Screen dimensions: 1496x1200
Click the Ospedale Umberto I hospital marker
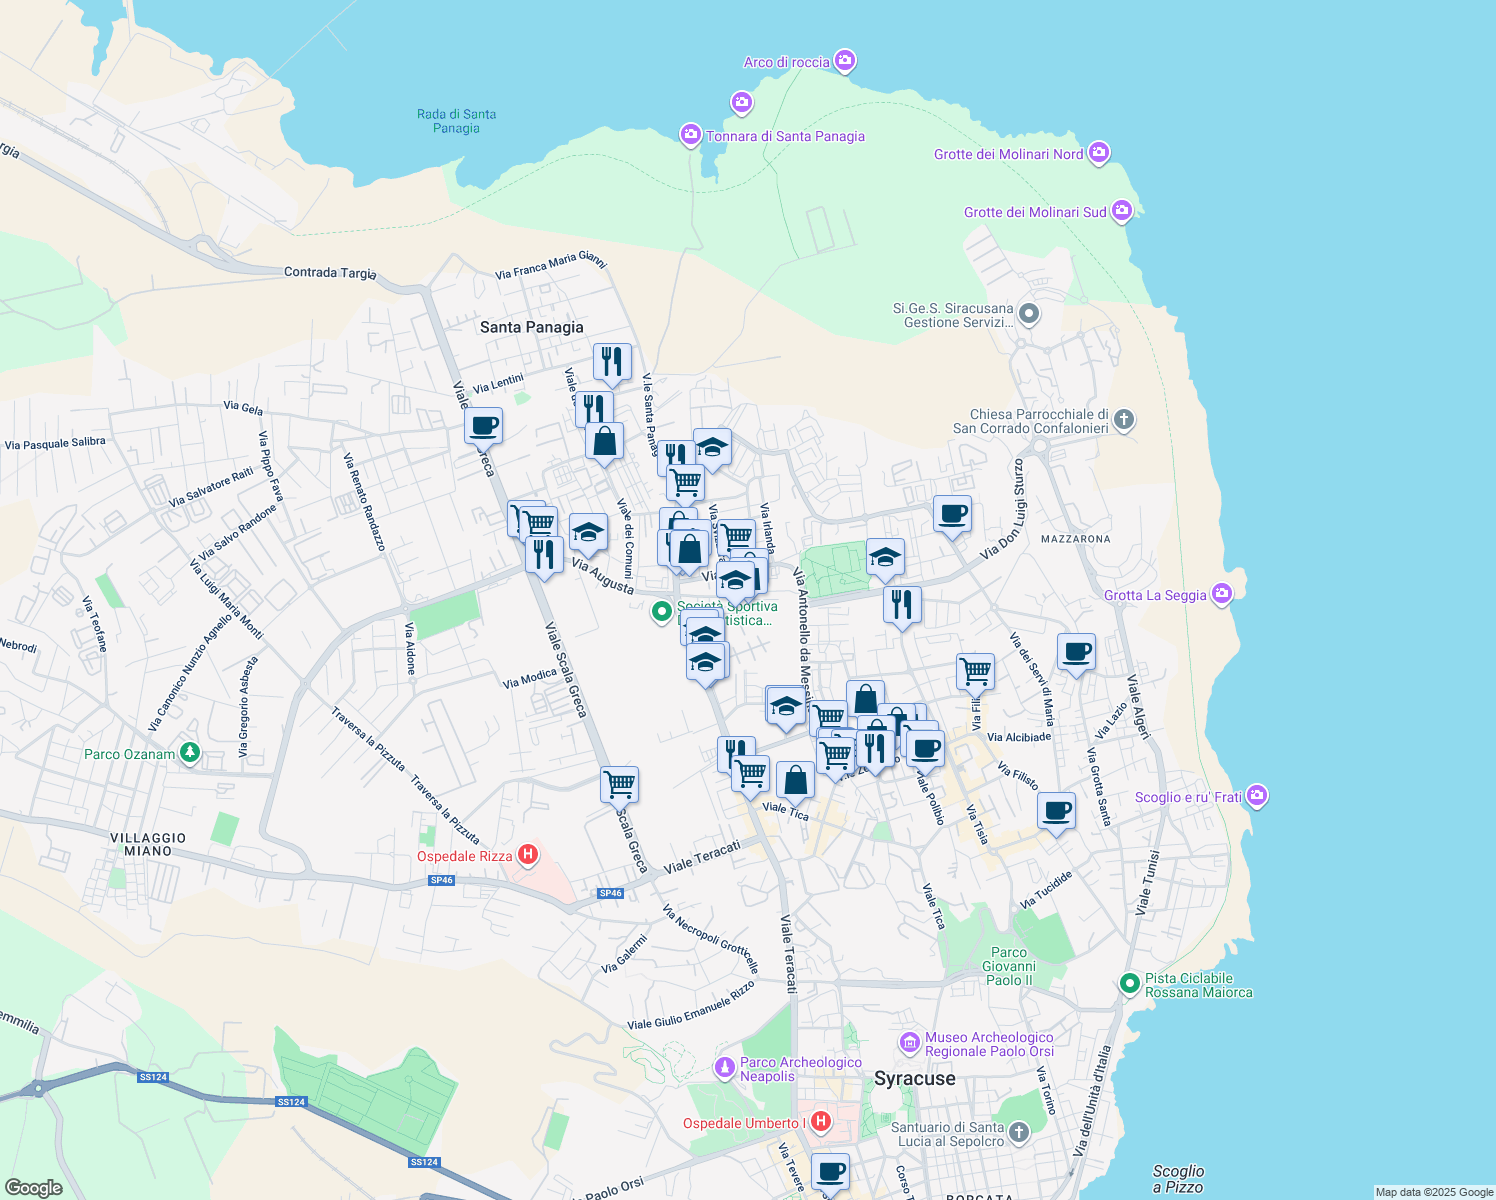pyautogui.click(x=821, y=1122)
